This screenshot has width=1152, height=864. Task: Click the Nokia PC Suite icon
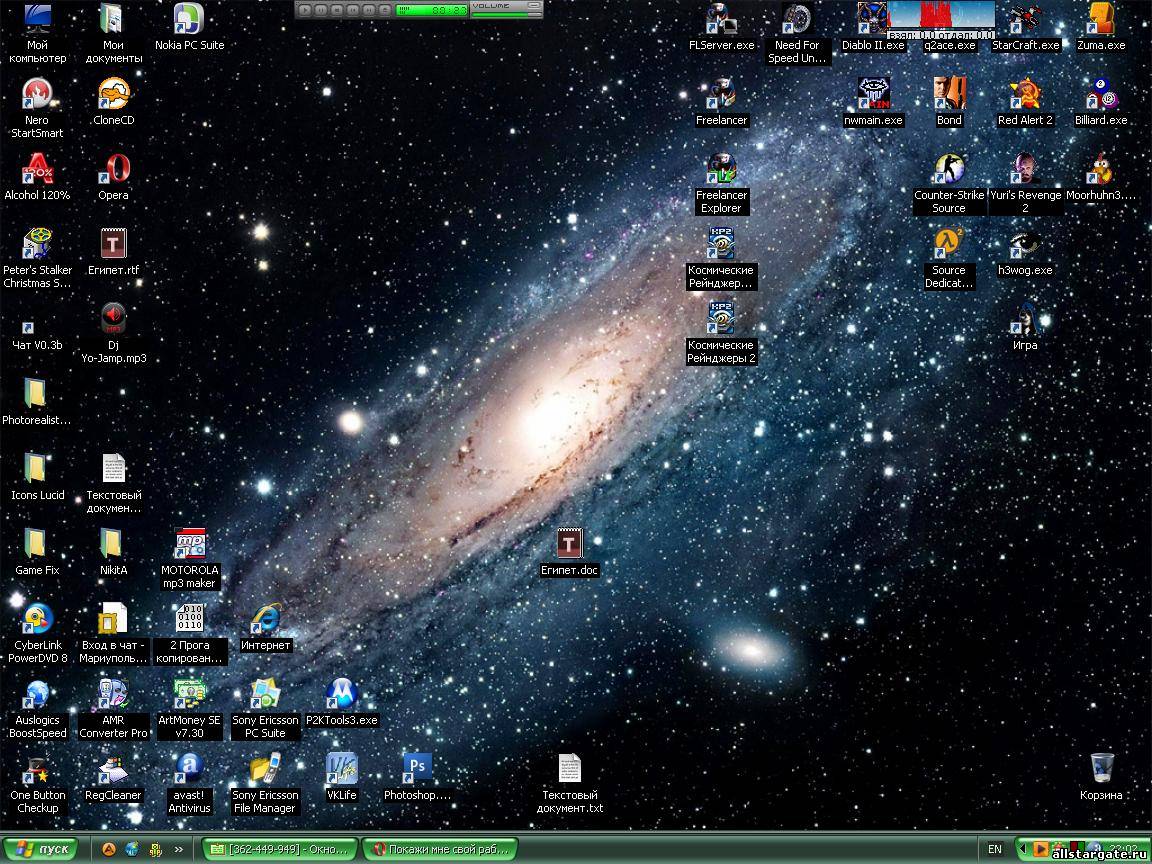click(189, 19)
